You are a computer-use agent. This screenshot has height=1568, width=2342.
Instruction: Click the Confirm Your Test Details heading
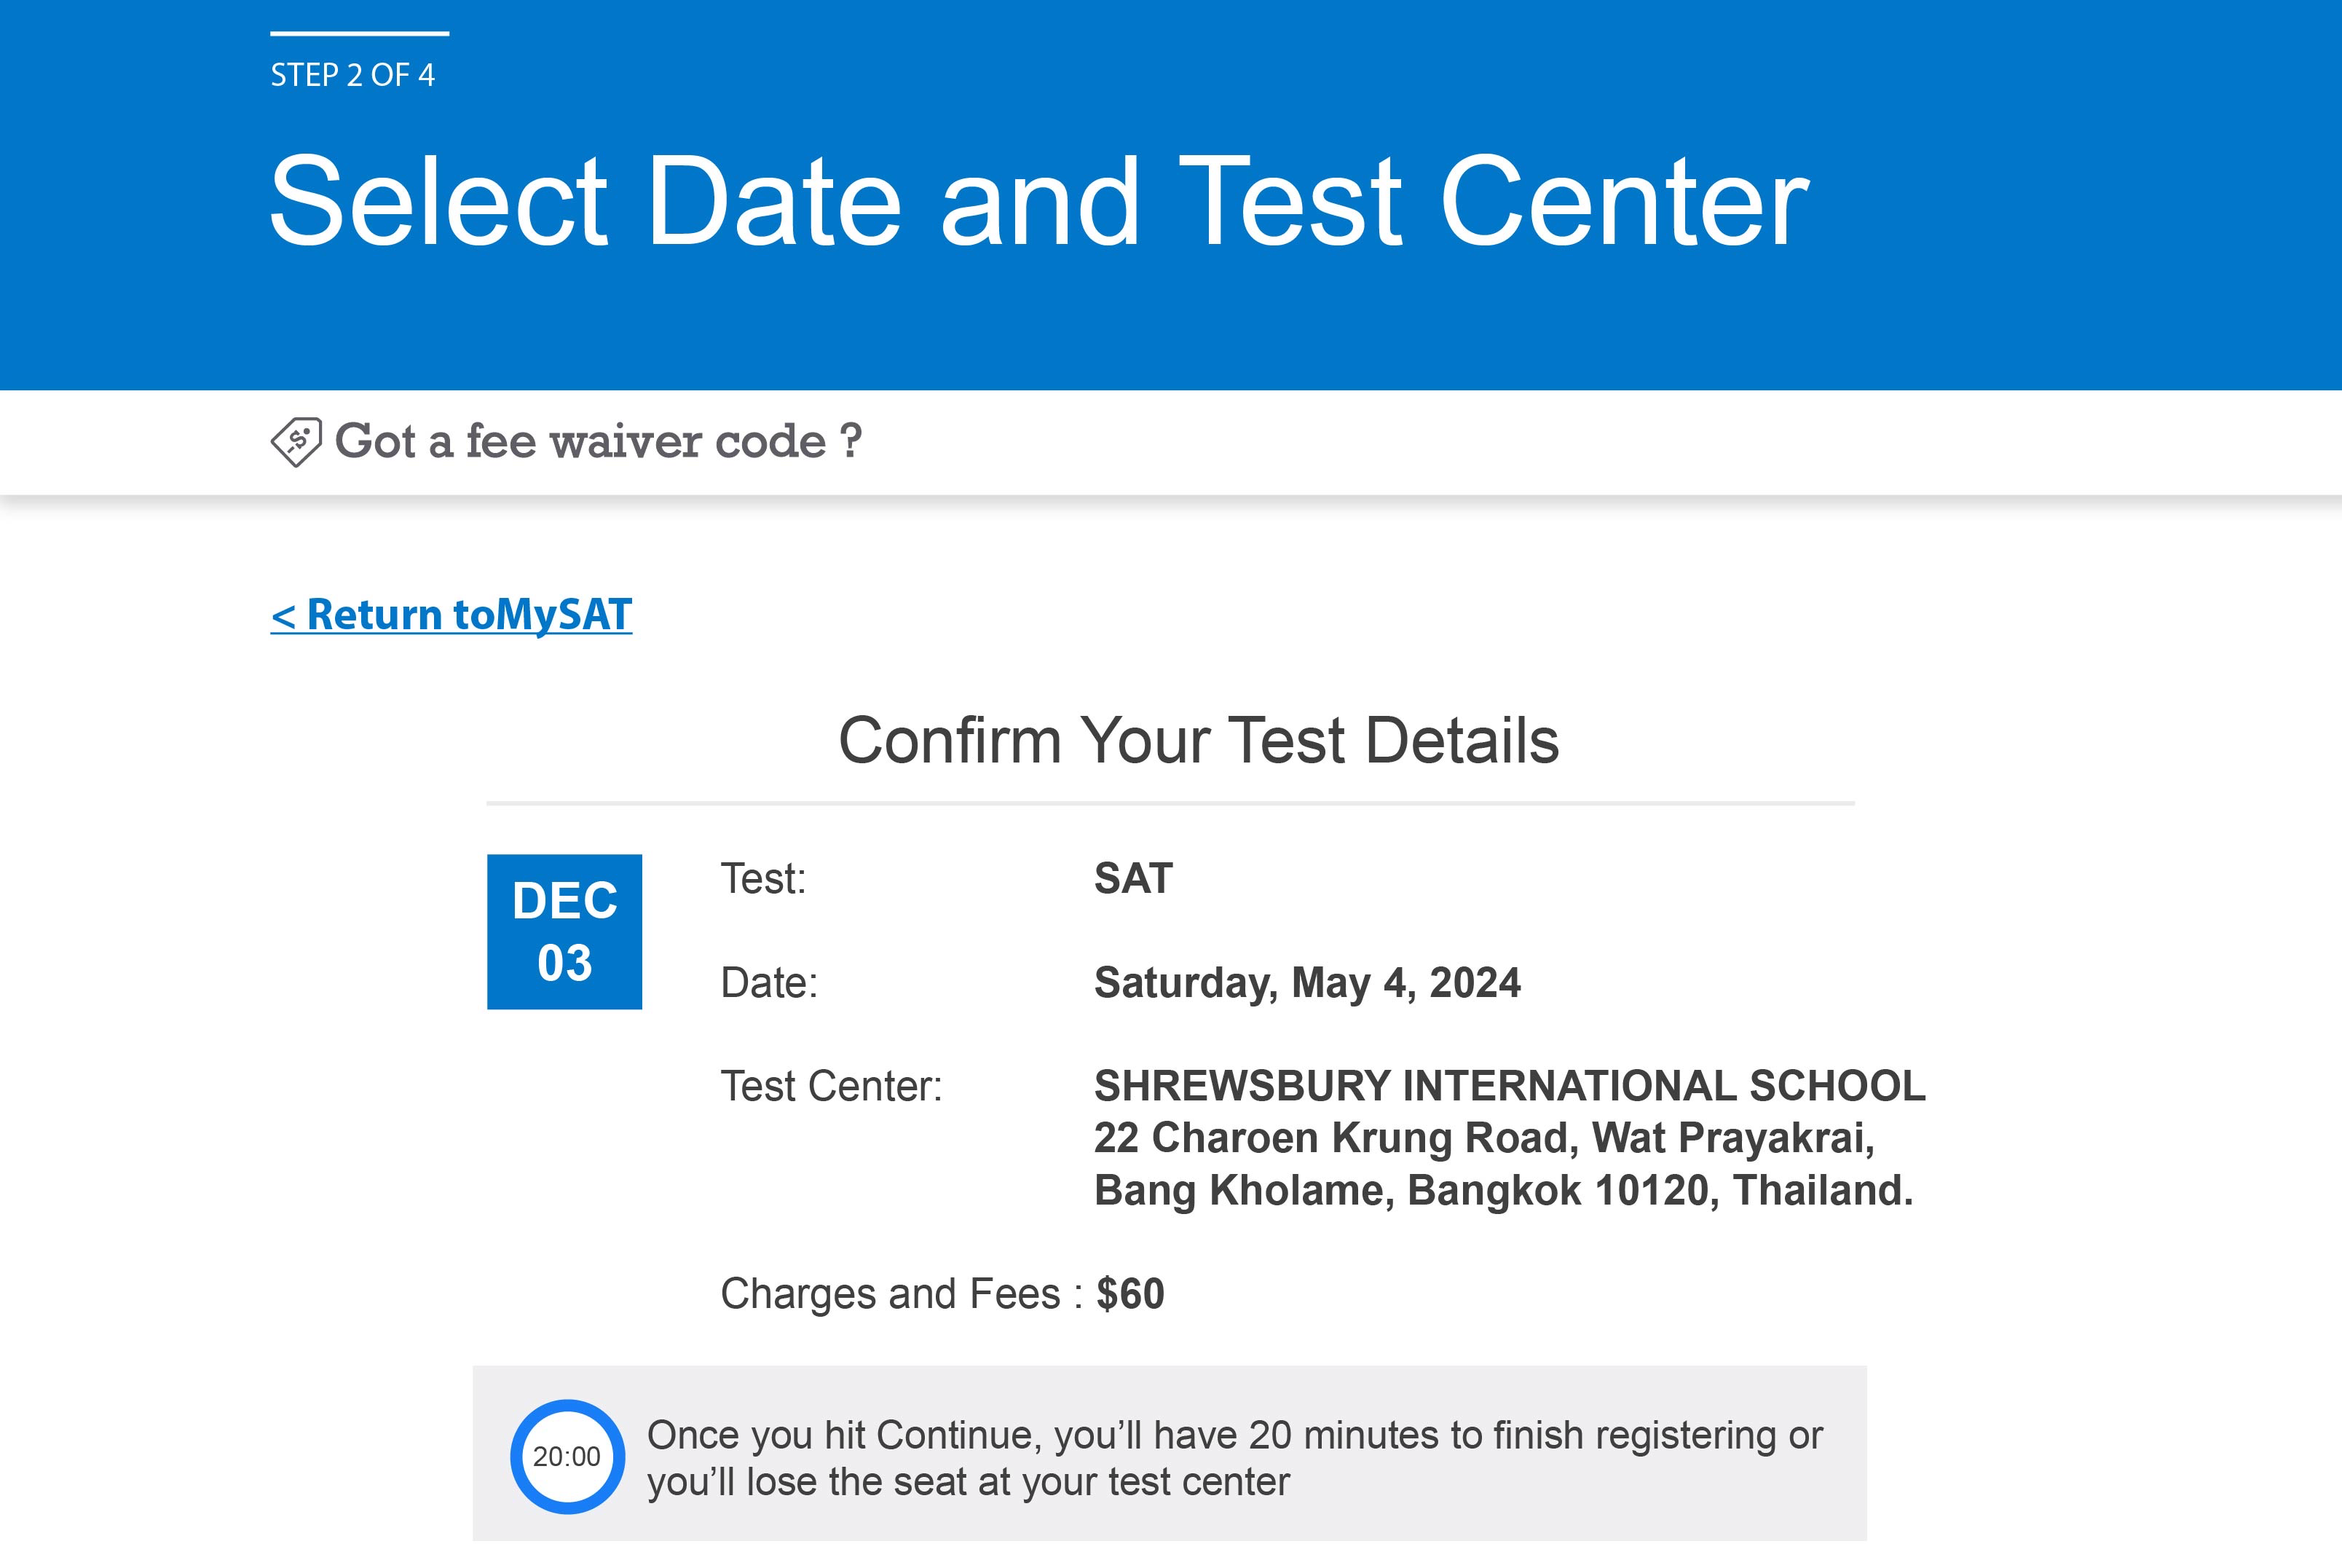pyautogui.click(x=1198, y=741)
